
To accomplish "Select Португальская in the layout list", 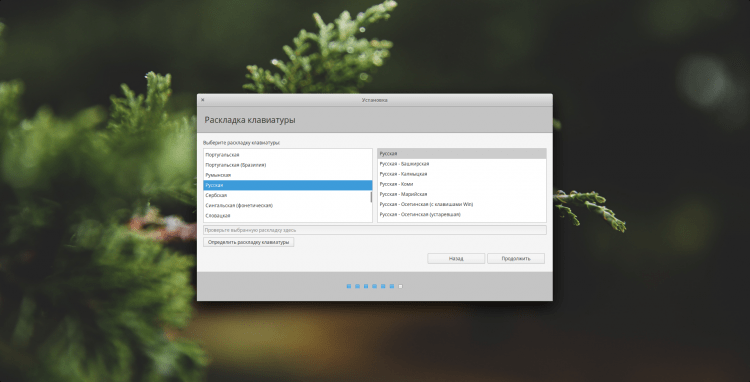I will pos(287,155).
